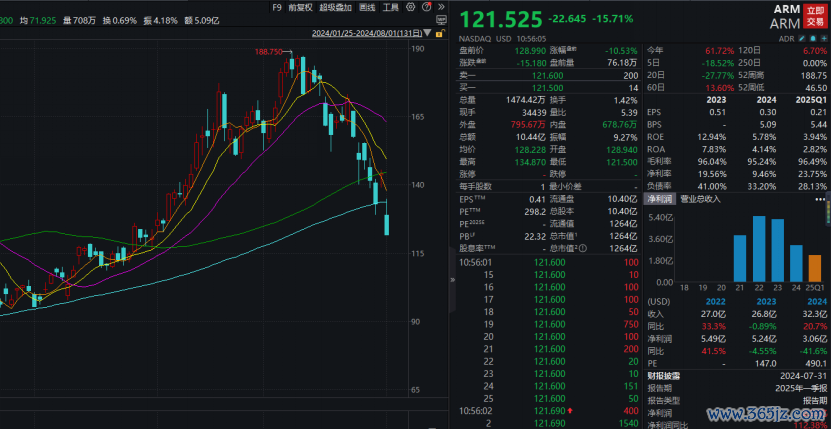Click the 额 5.09亿 turnover indicator
Viewport: 831px width, 429px height.
[202, 21]
